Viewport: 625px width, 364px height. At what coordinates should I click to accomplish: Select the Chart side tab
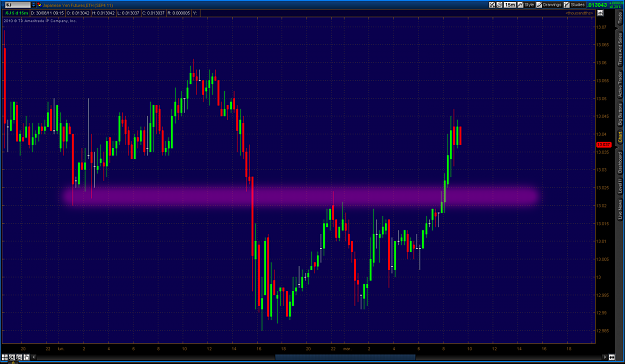point(620,138)
